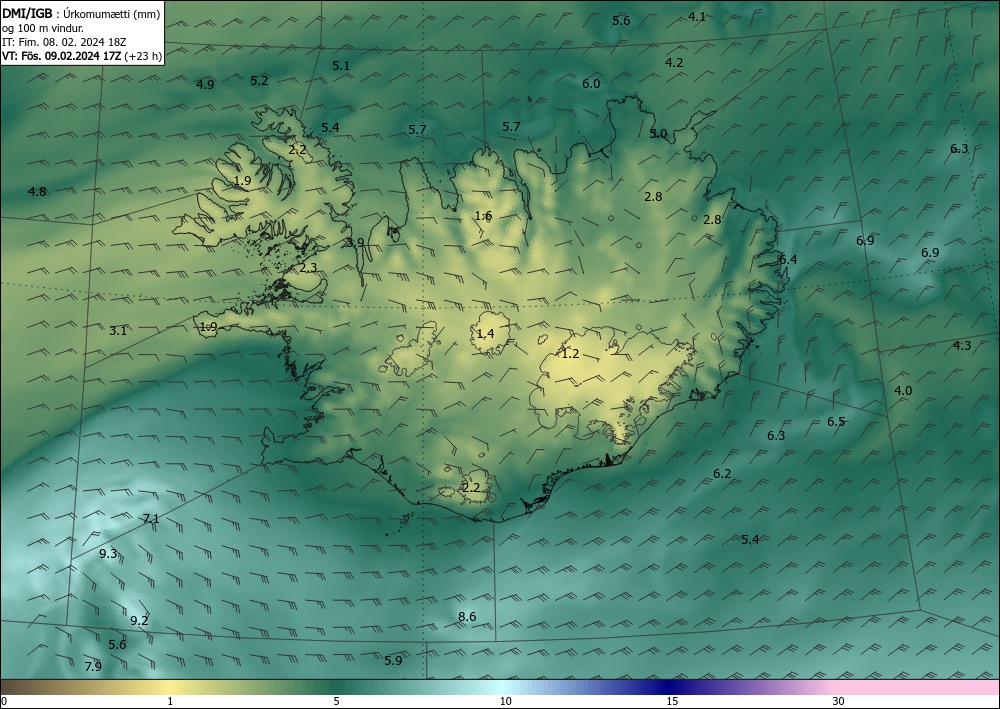Screen dimensions: 1000x709
Task: Click the 4.9 value on the map
Action: pos(205,84)
